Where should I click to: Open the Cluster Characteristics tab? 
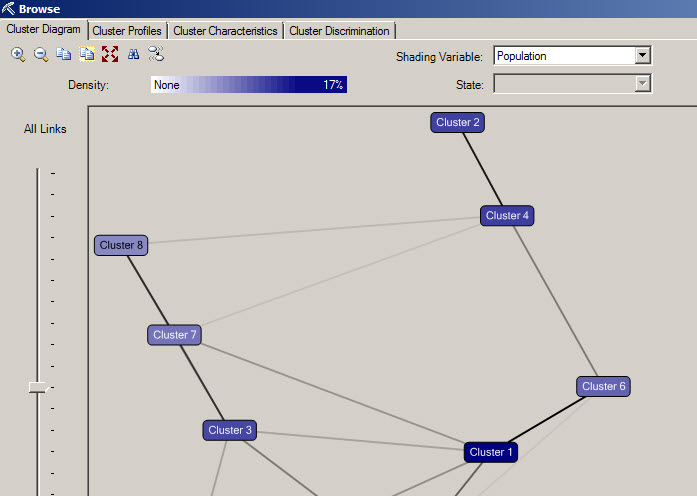point(225,31)
